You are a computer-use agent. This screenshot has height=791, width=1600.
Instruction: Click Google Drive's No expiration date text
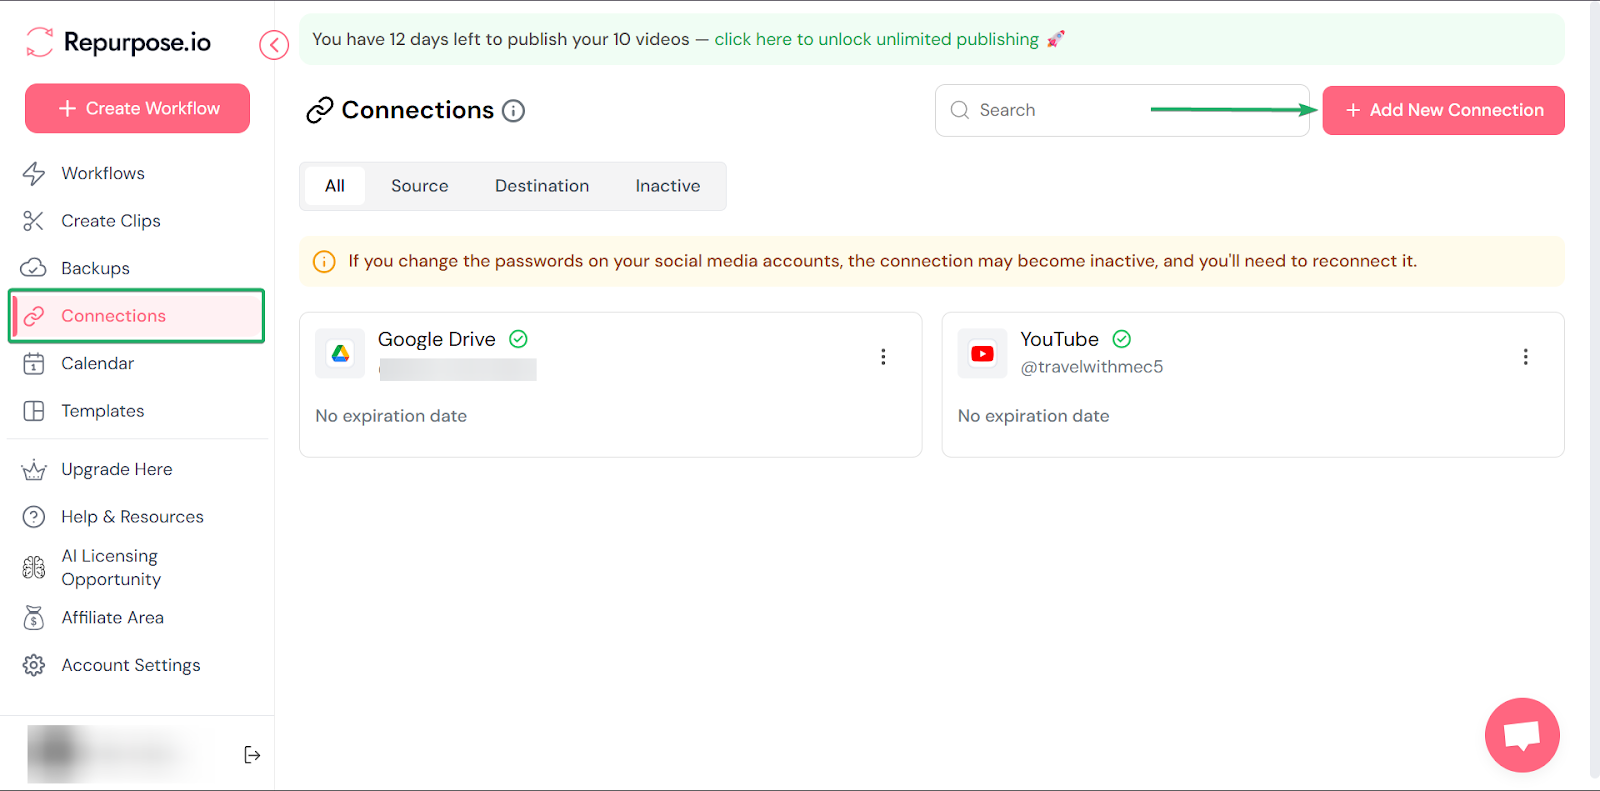click(391, 416)
